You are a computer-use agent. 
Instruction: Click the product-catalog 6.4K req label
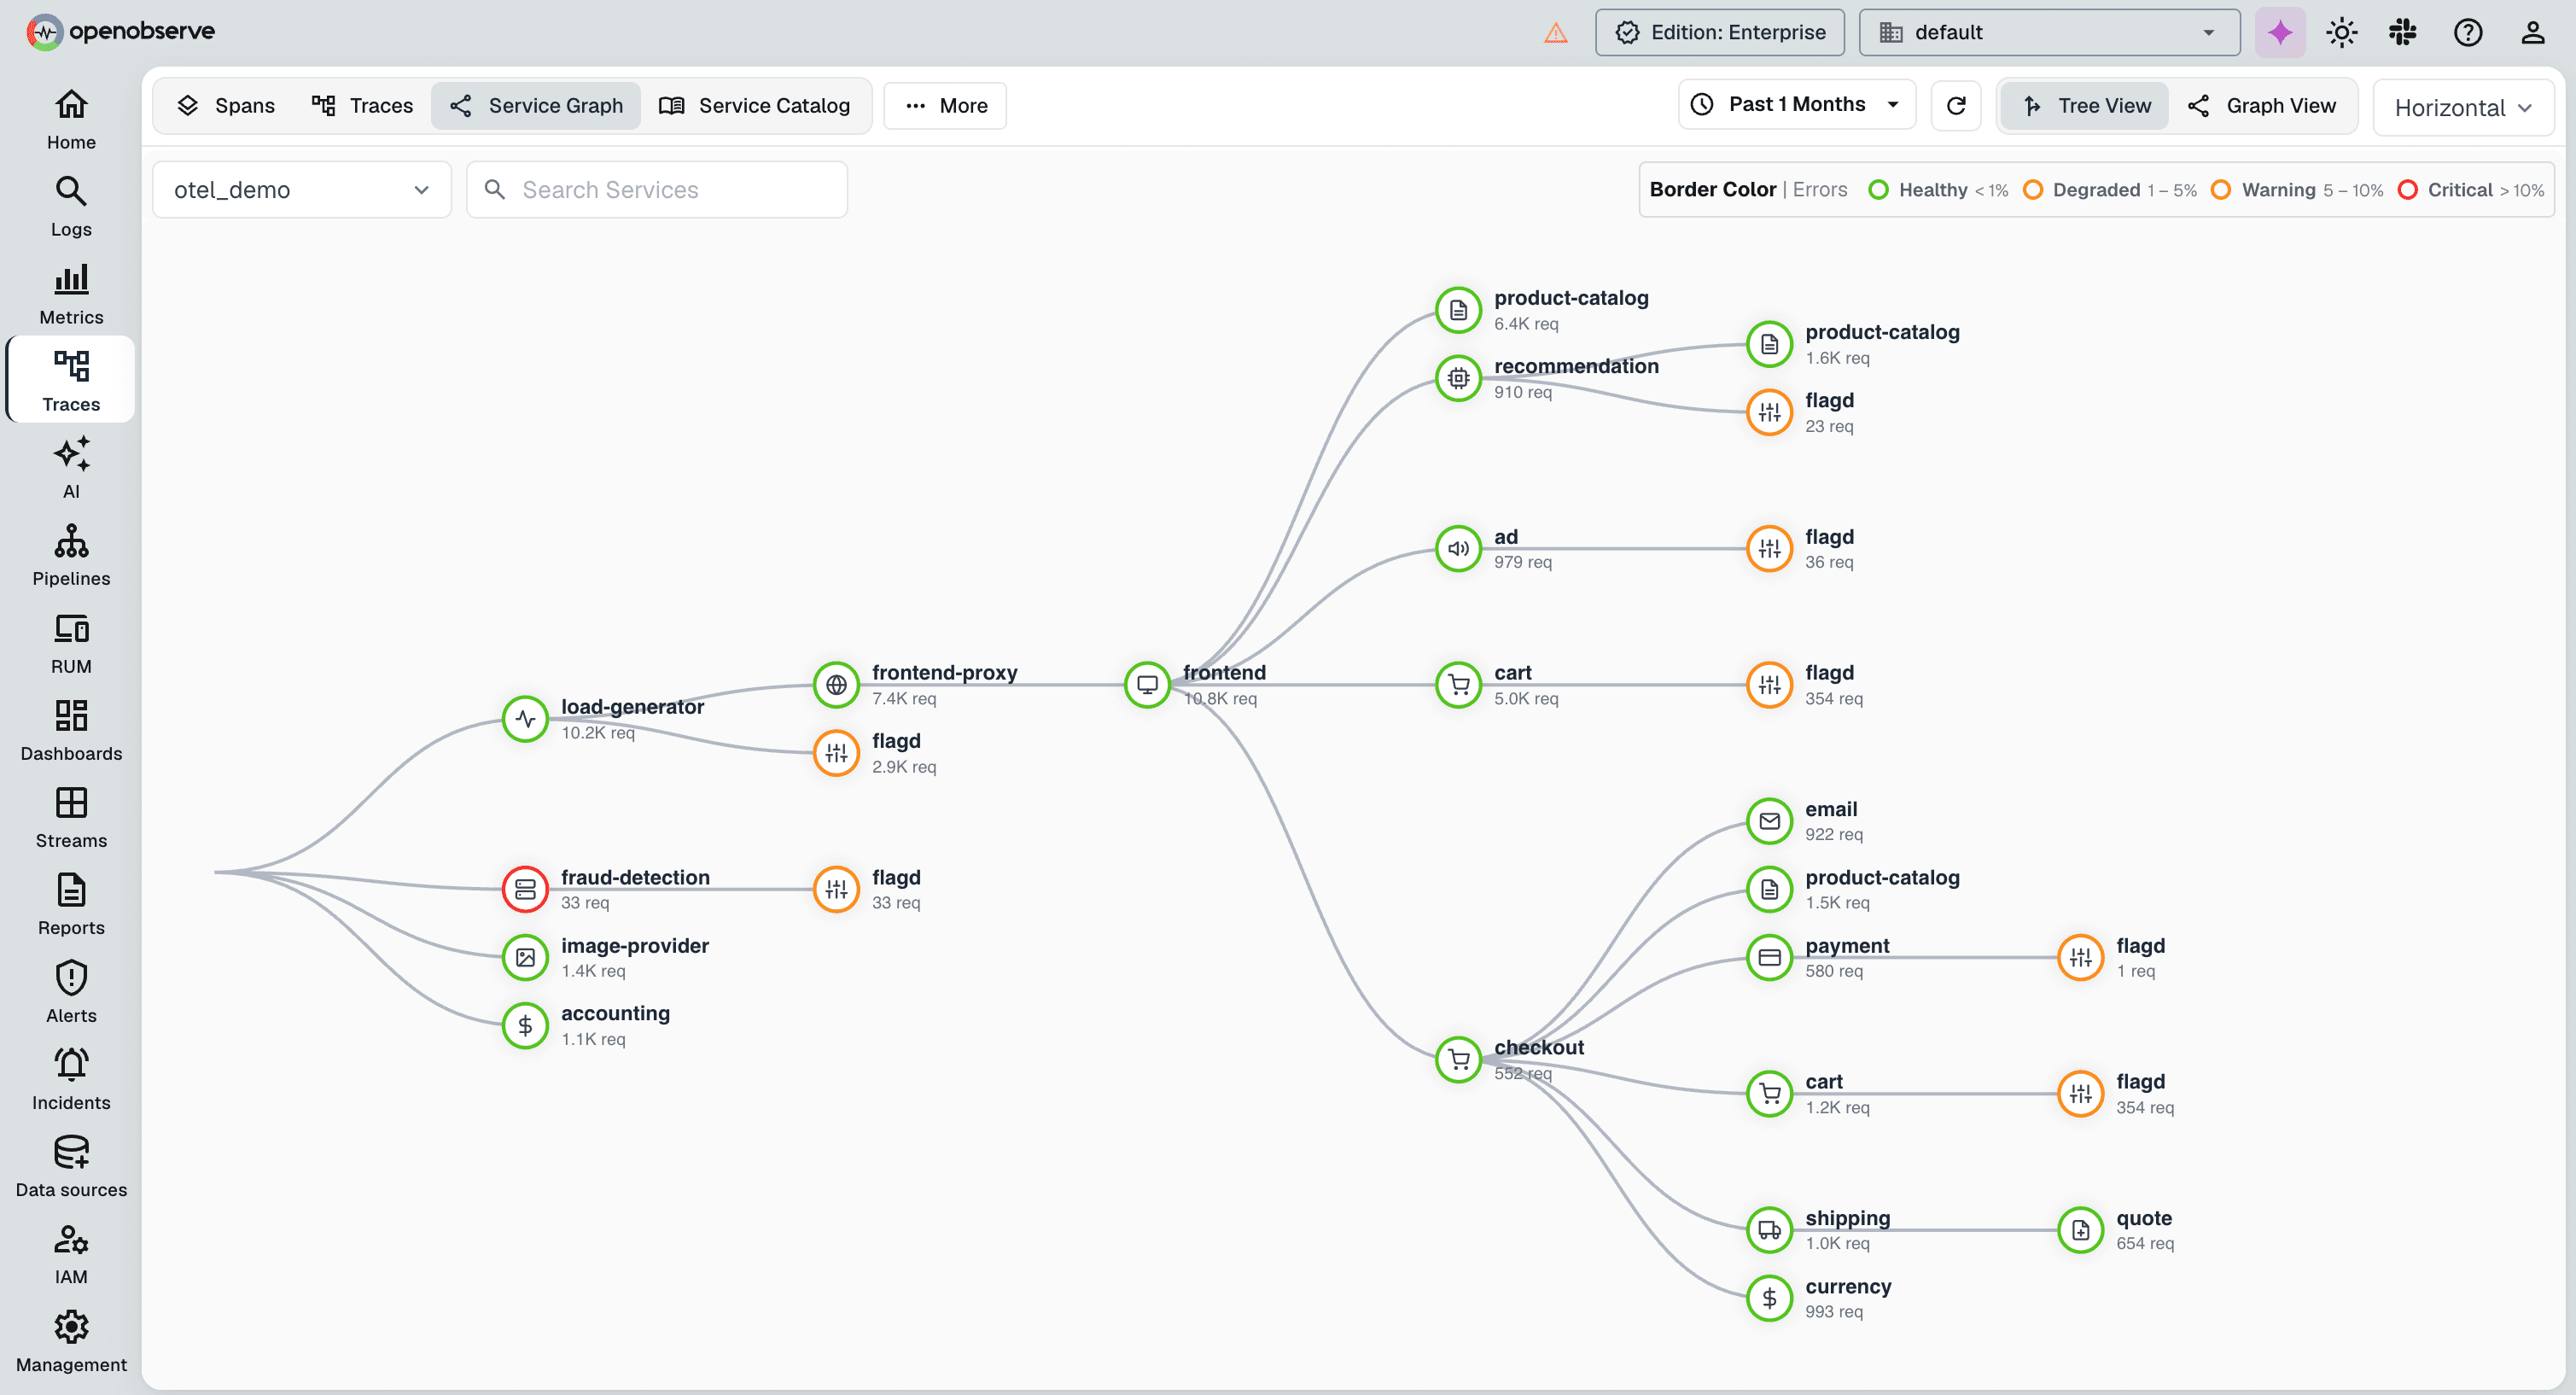coord(1571,310)
